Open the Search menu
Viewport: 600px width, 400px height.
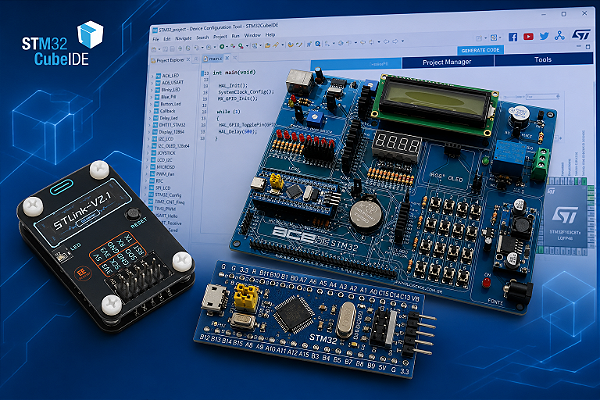202,38
